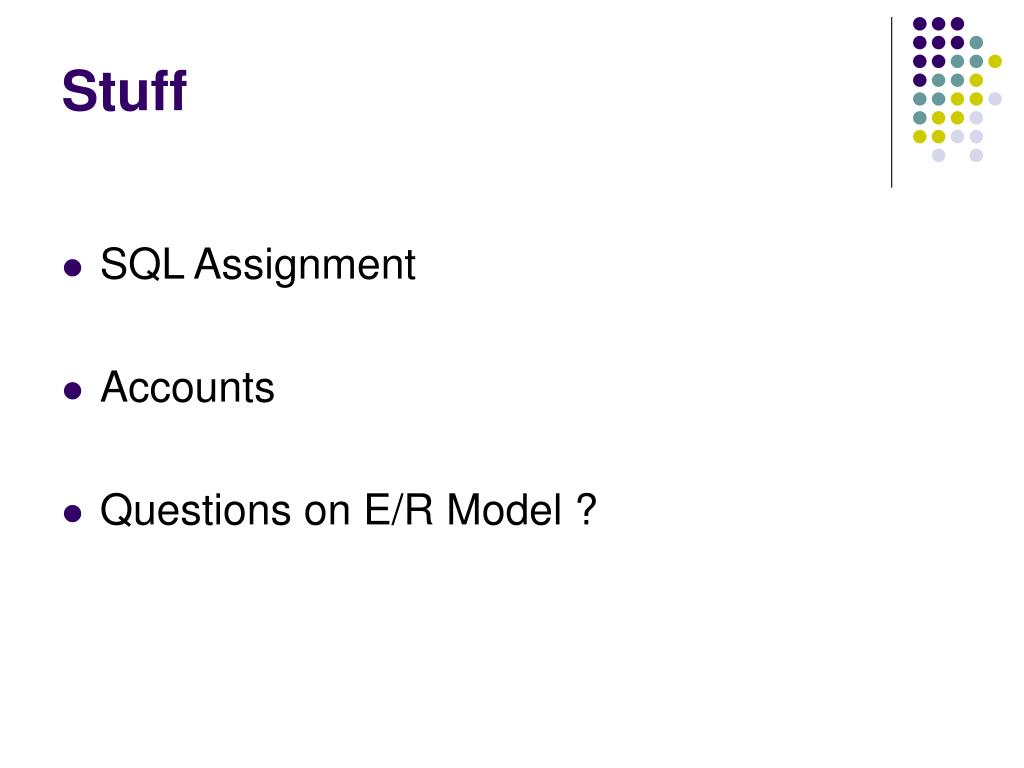This screenshot has width=1024, height=768.
Task: Click the vertical divider line near dot grid
Action: tap(891, 103)
